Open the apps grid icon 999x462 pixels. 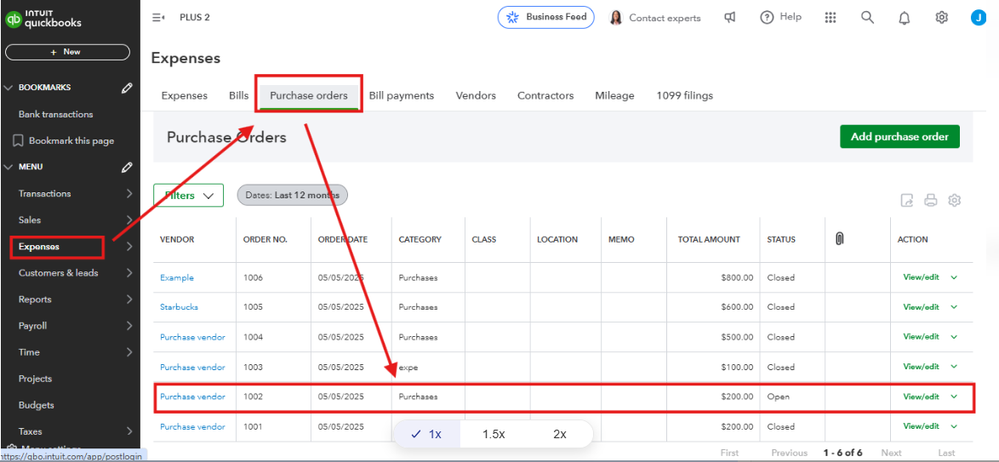(830, 17)
